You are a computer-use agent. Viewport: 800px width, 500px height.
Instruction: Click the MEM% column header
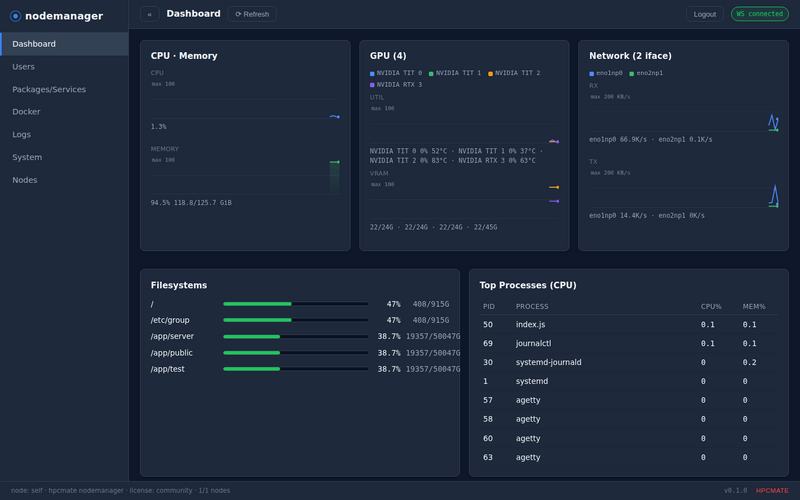click(x=754, y=307)
